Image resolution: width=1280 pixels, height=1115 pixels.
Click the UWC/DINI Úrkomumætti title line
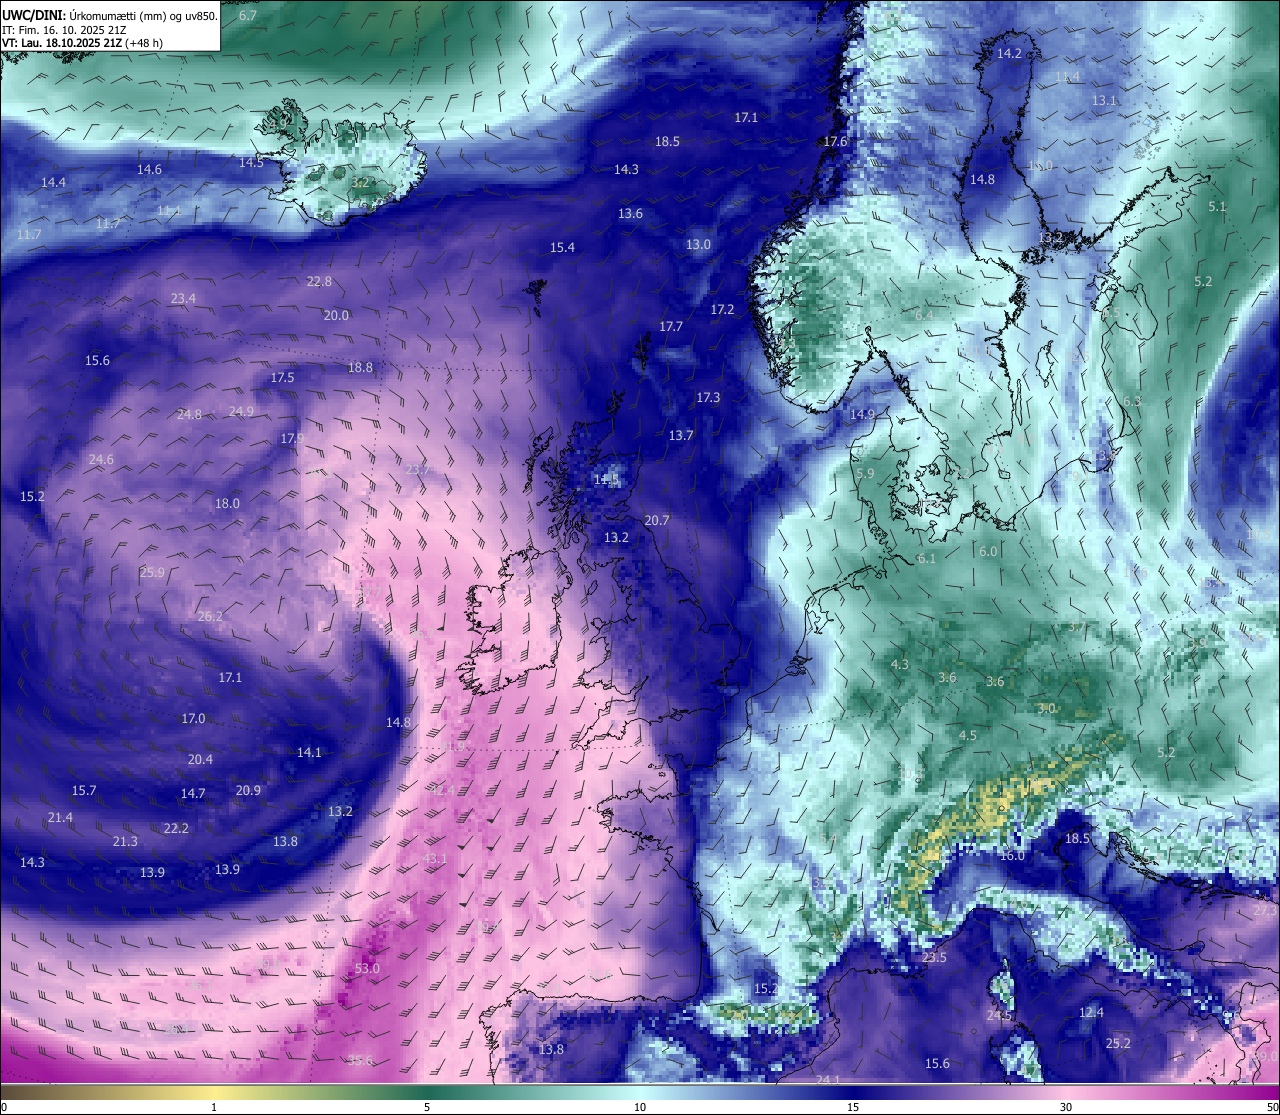click(x=110, y=15)
